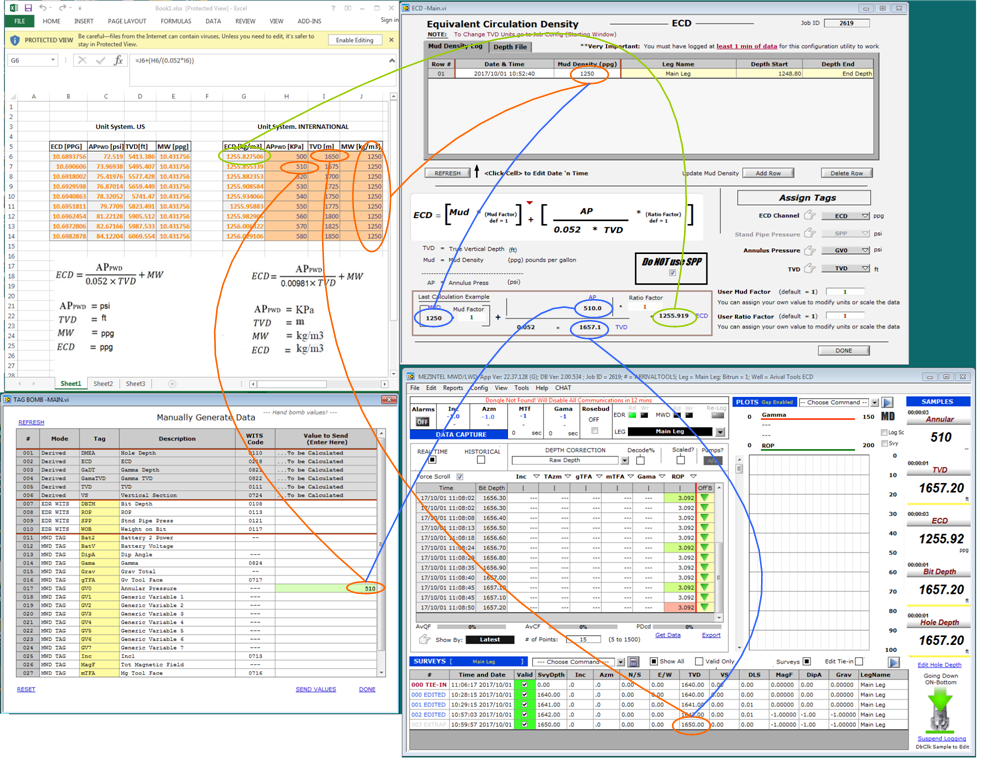Image resolution: width=984 pixels, height=761 pixels.
Task: Click the SEND VALUES link in TAG BOMB
Action: coord(316,689)
